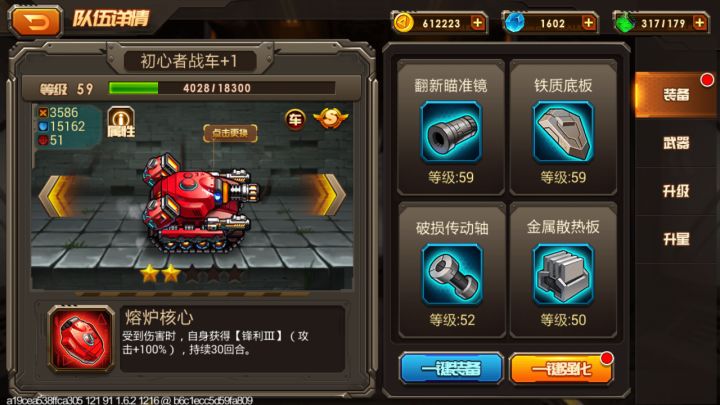Open the 升星 tab
720x405 pixels.
pos(676,239)
